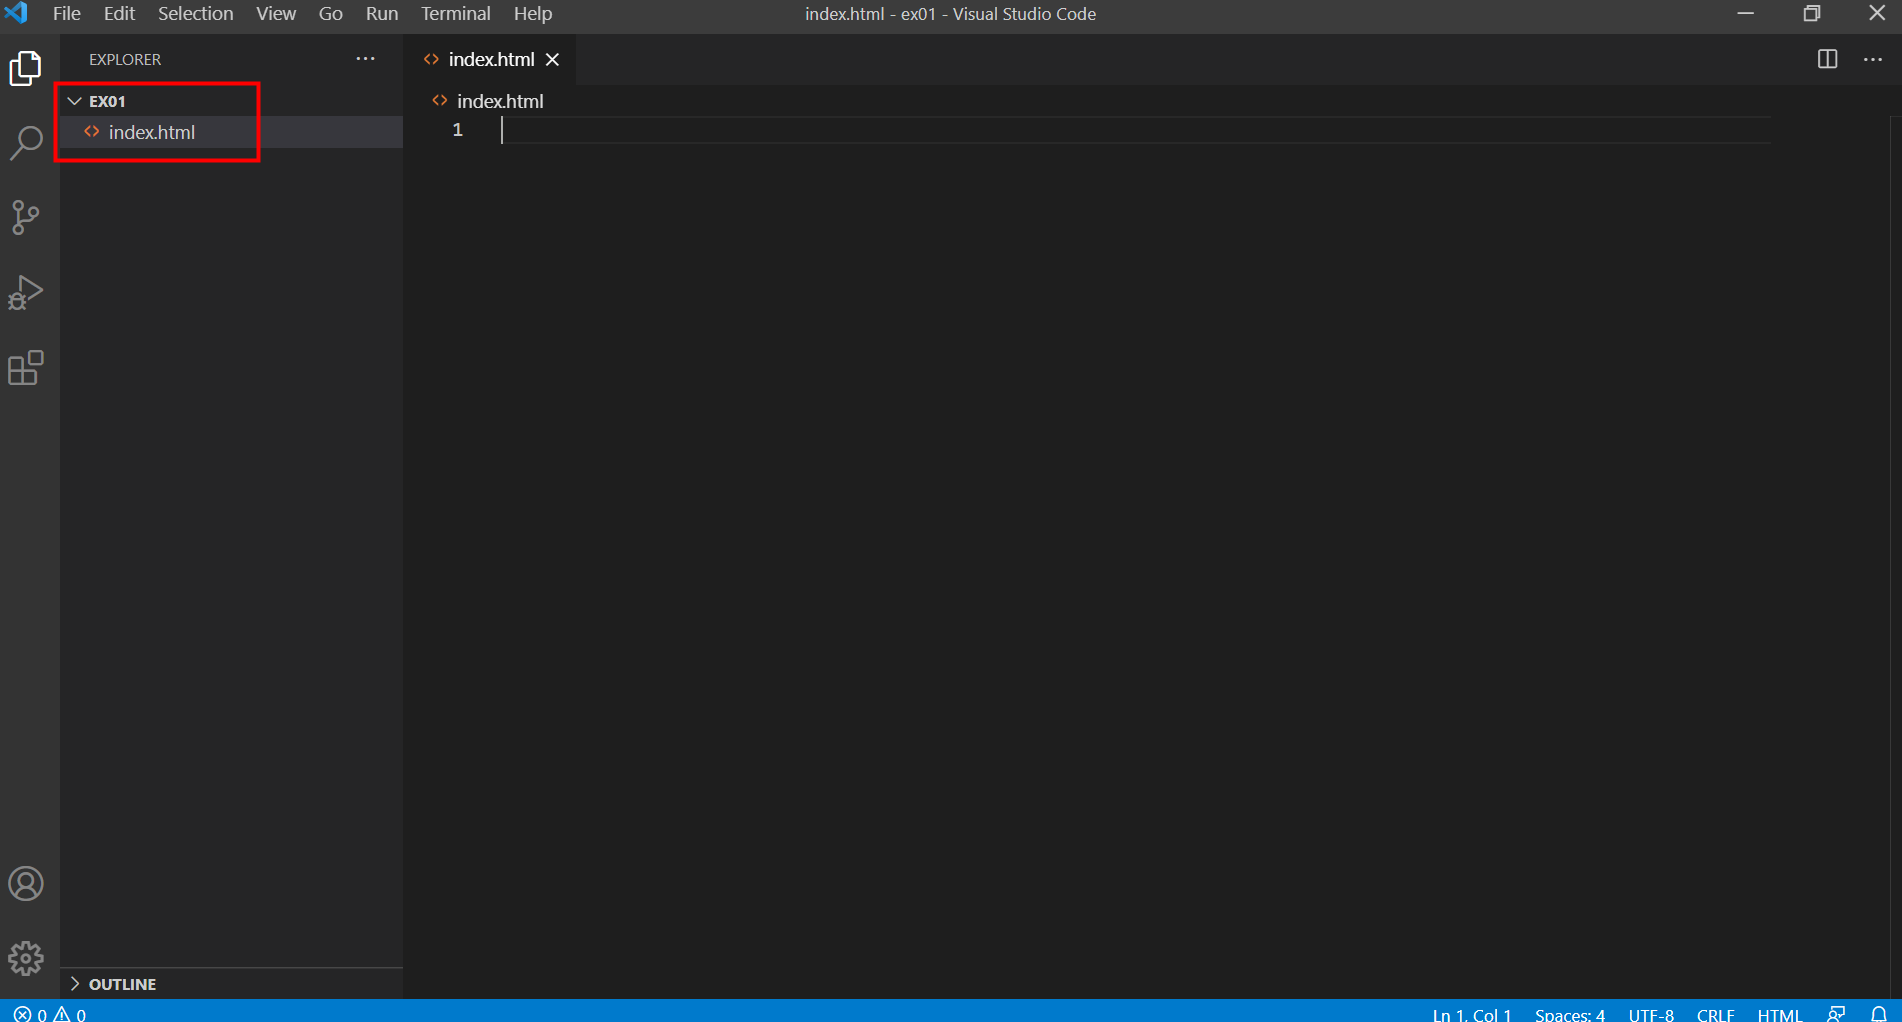Open the Accounts menu icon
The image size is (1902, 1022).
(x=26, y=884)
